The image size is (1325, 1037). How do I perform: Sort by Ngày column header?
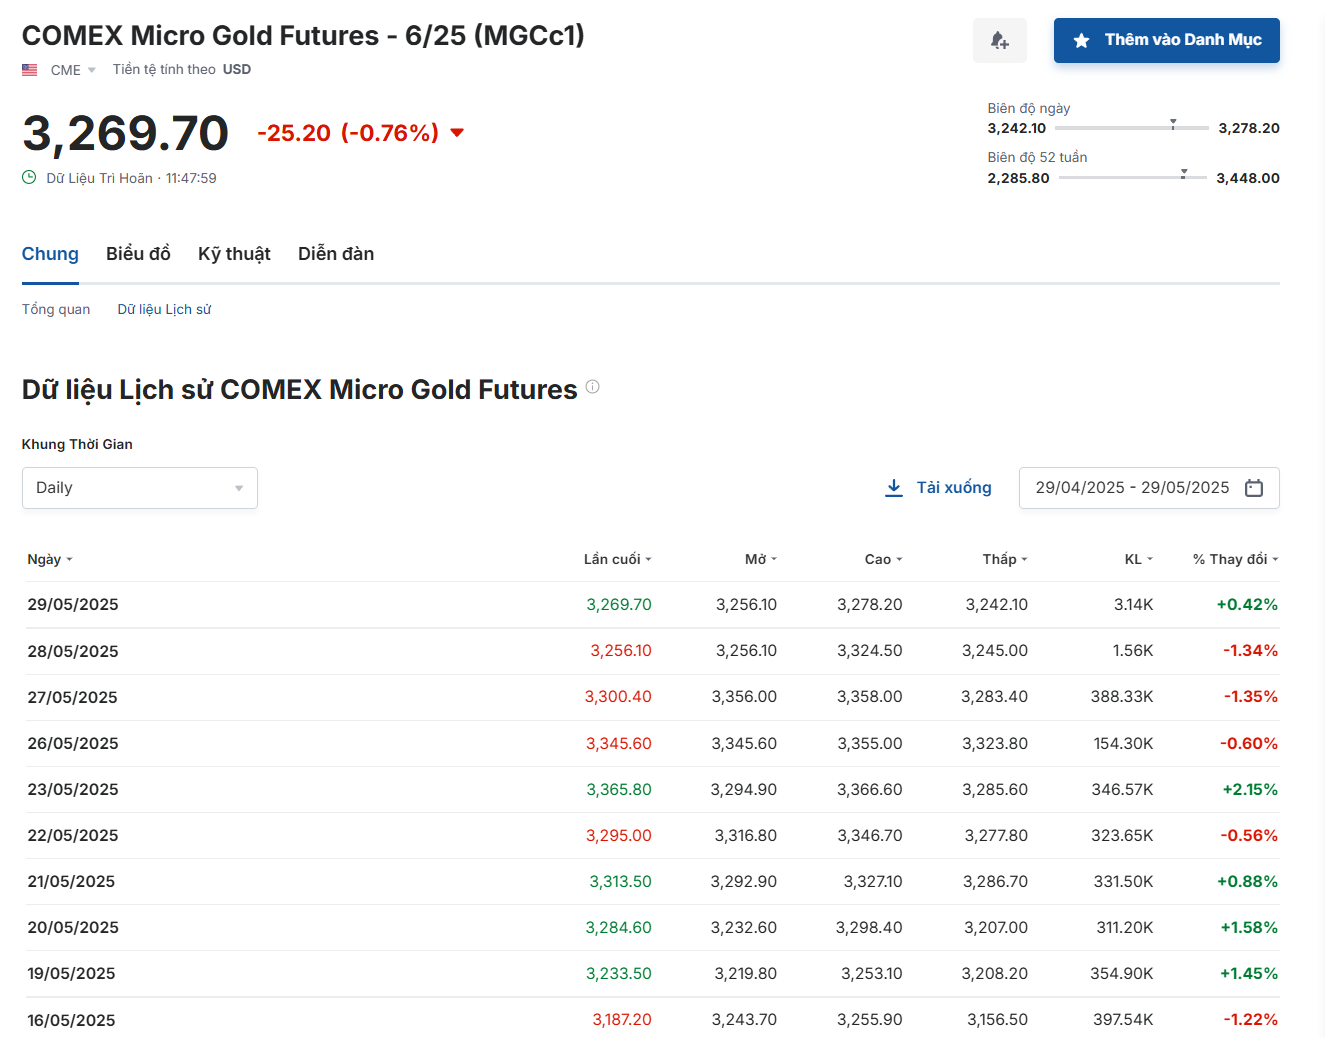pos(50,559)
